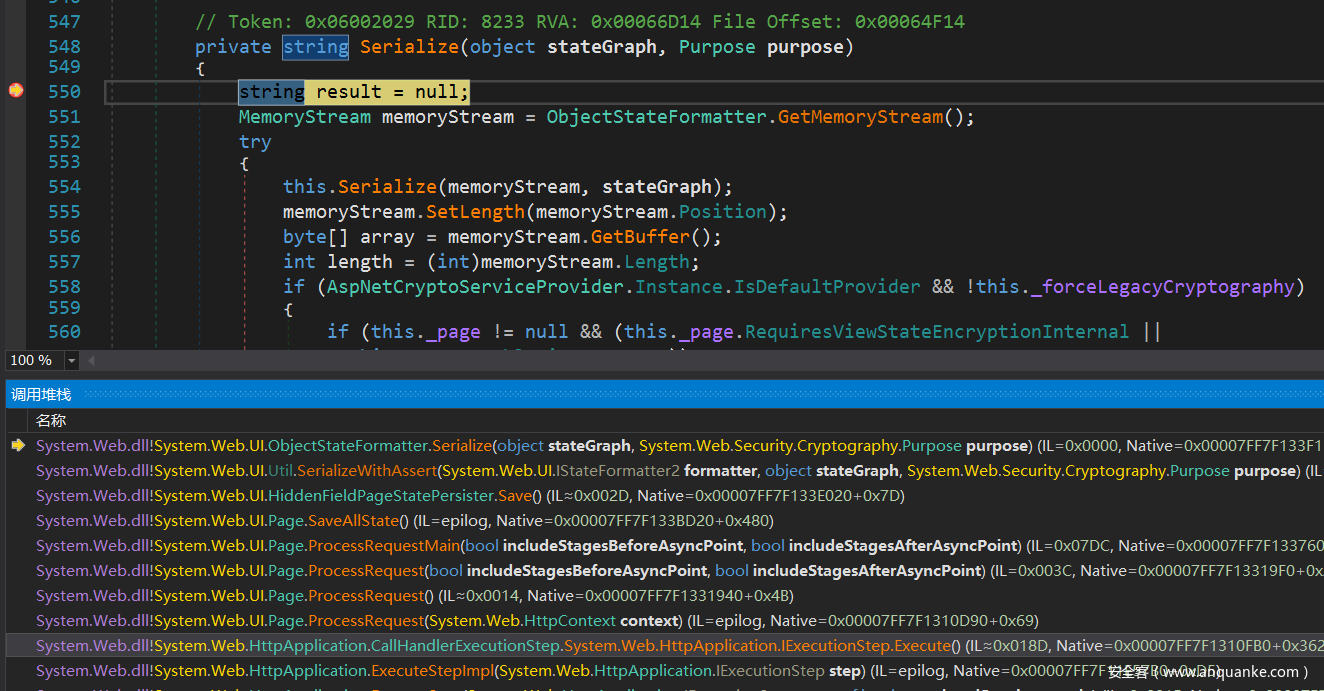Open the 100 % zoom level dropdown
This screenshot has height=691, width=1324.
[x=71, y=360]
